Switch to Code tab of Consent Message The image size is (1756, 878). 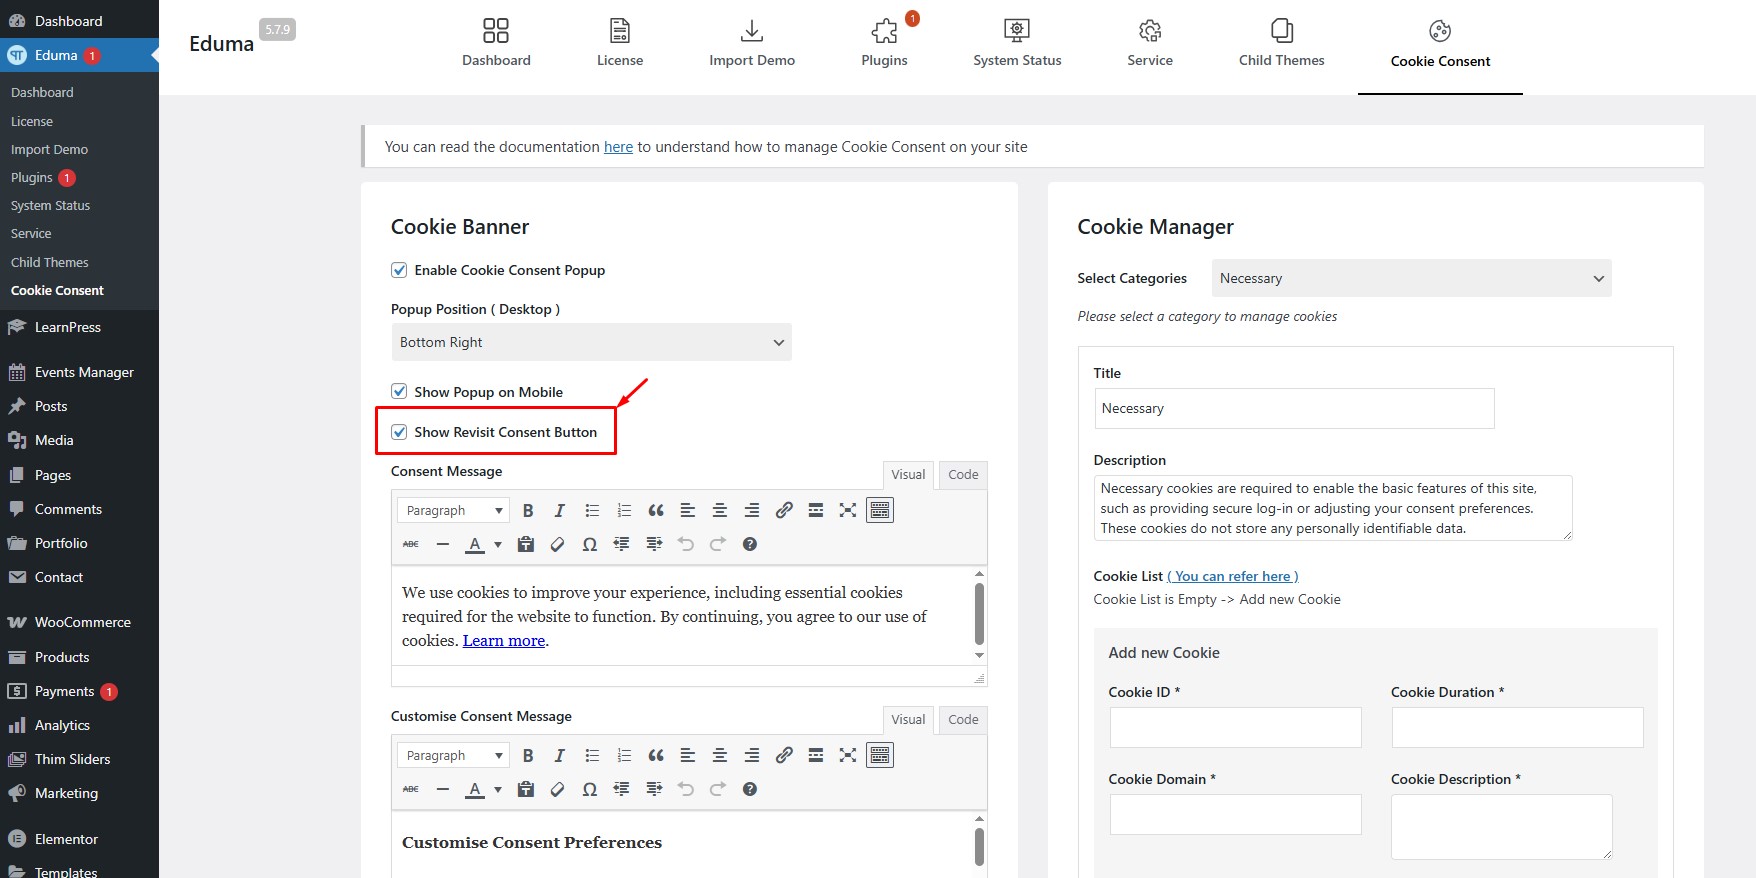pyautogui.click(x=963, y=475)
